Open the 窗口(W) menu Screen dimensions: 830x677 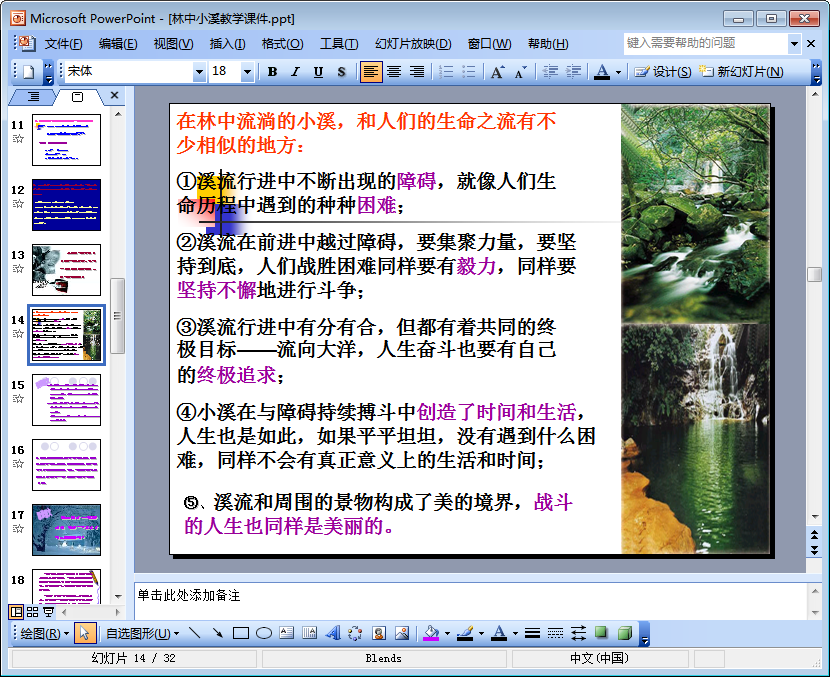pyautogui.click(x=489, y=43)
